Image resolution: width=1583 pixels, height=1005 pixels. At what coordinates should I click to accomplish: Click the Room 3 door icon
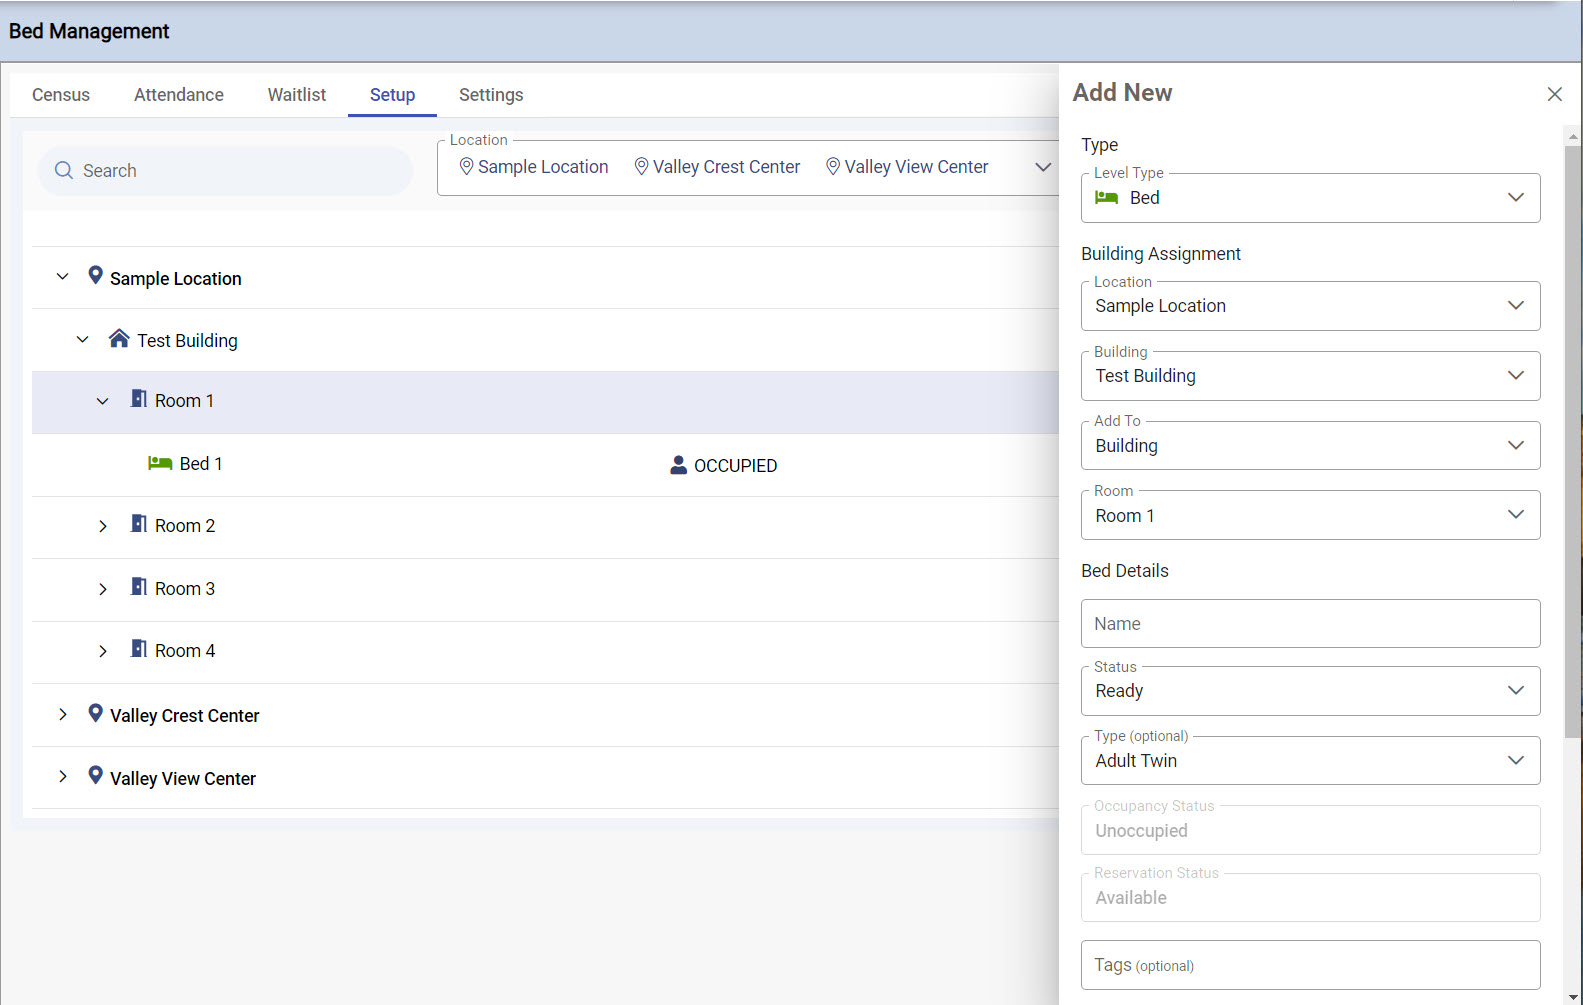pyautogui.click(x=139, y=587)
